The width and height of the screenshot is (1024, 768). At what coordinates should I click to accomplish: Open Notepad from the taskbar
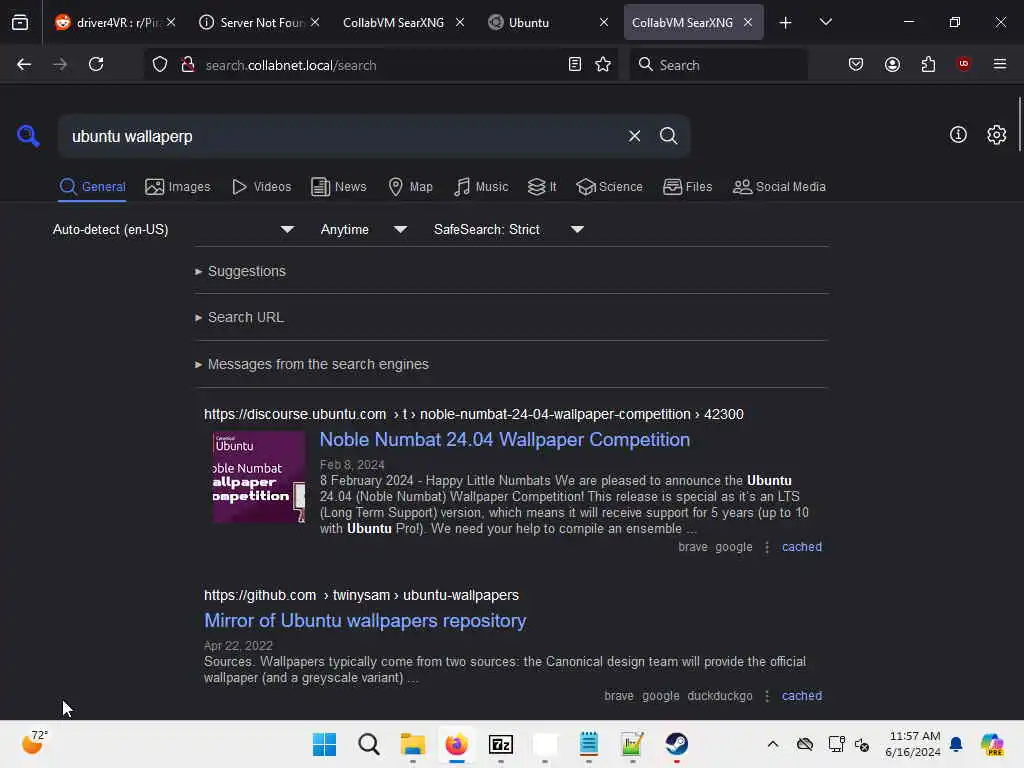[588, 744]
